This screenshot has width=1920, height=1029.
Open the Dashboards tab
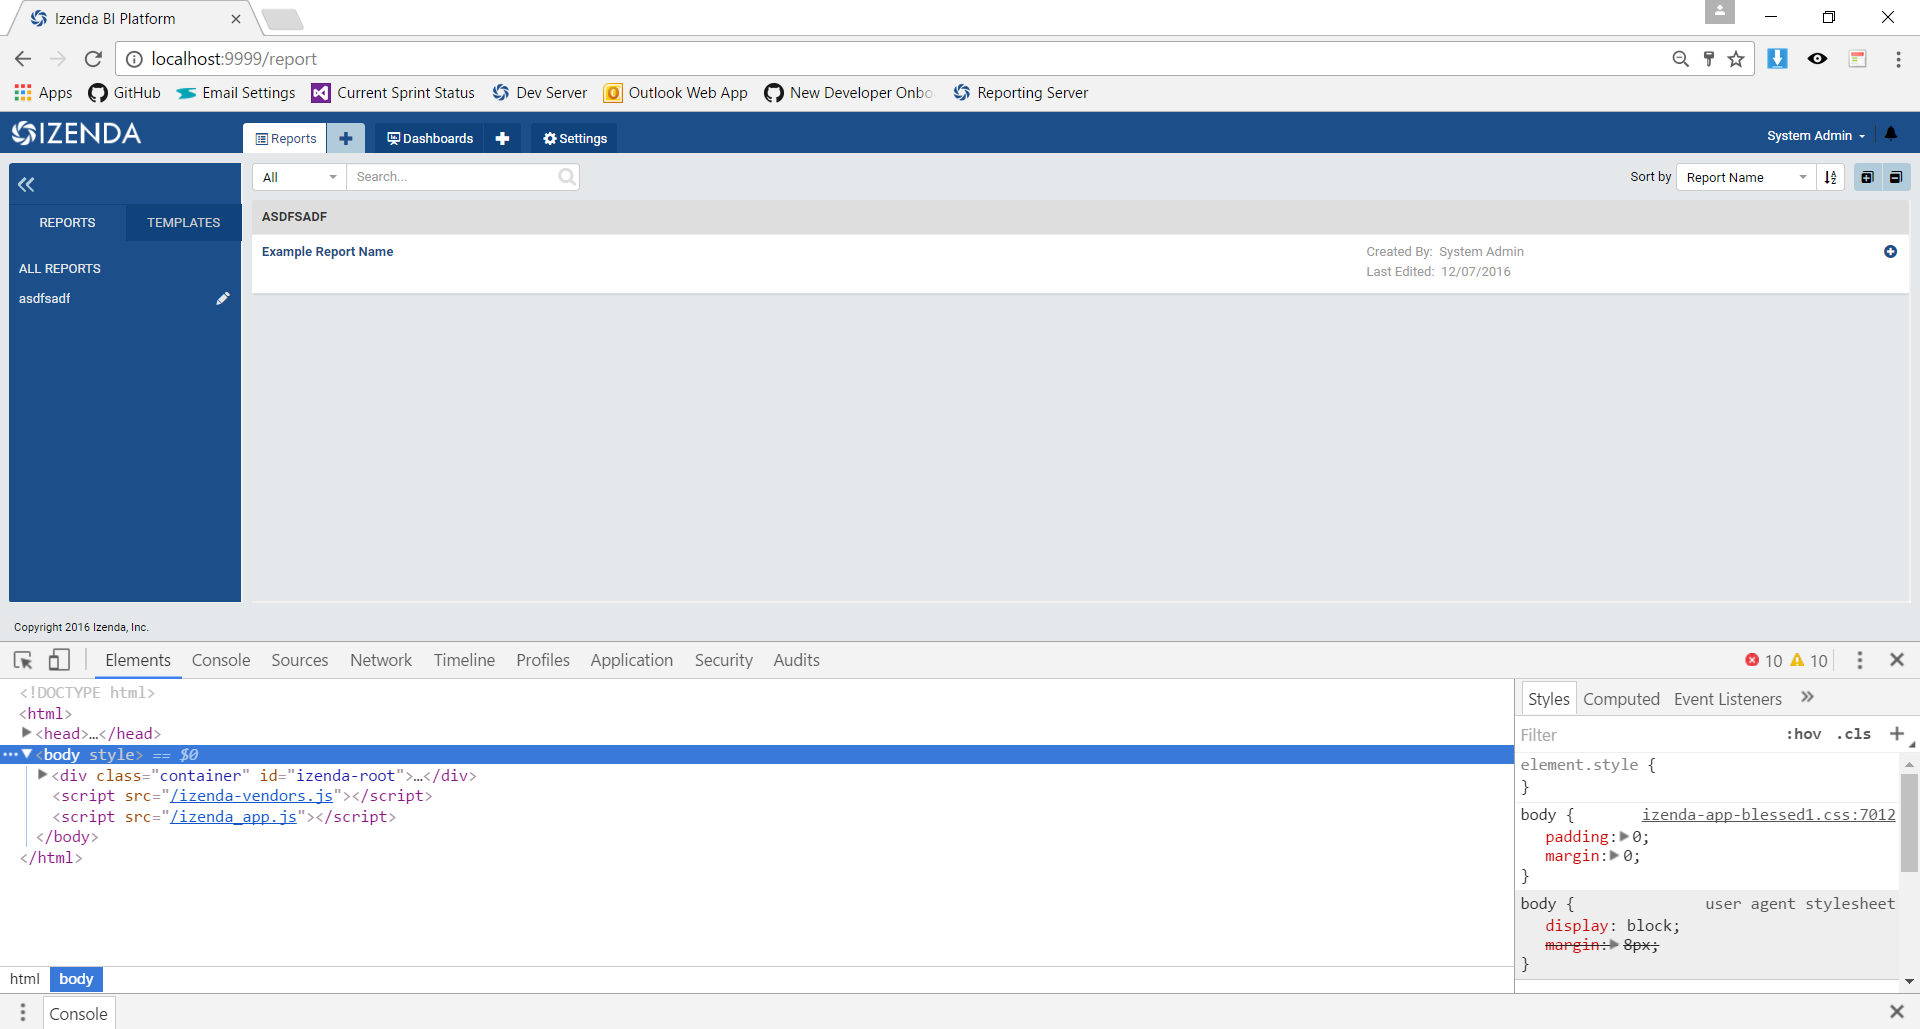click(x=430, y=138)
